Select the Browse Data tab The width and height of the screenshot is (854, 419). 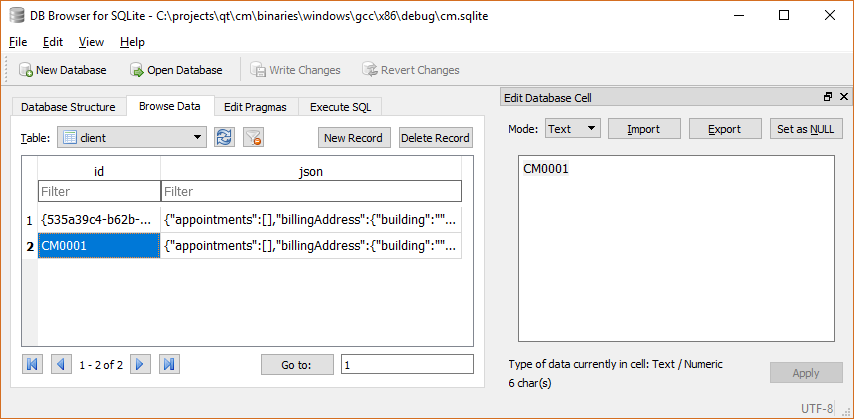click(169, 106)
